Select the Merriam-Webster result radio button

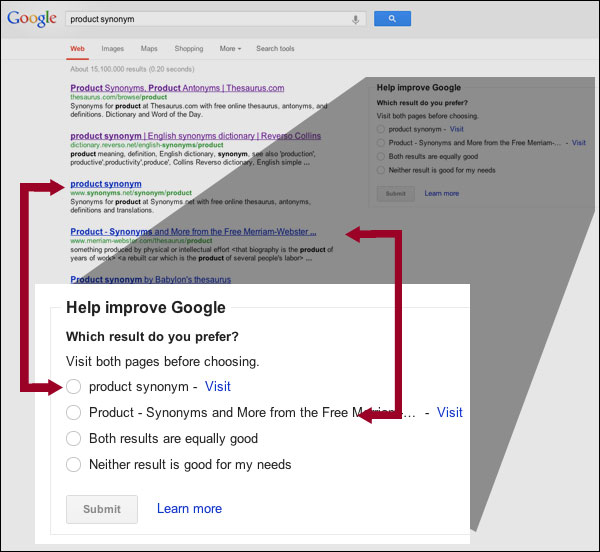(73, 413)
